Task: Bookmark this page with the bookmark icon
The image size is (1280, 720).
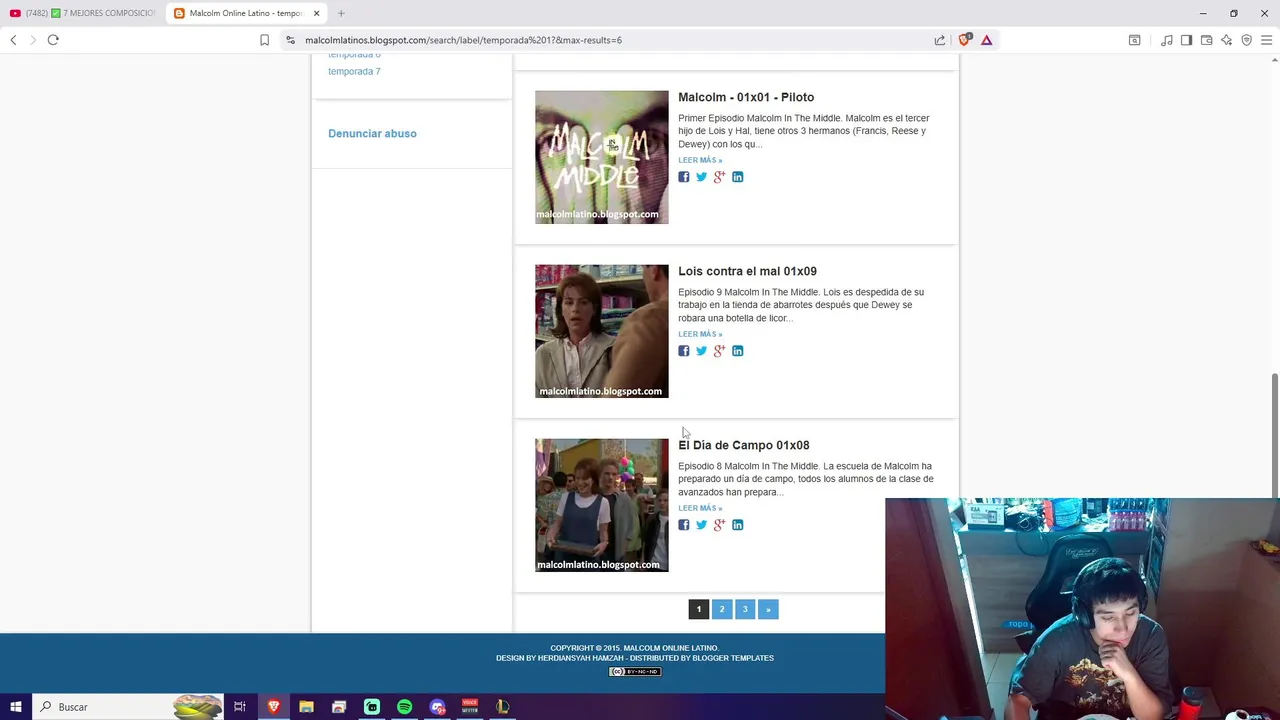Action: [x=264, y=40]
